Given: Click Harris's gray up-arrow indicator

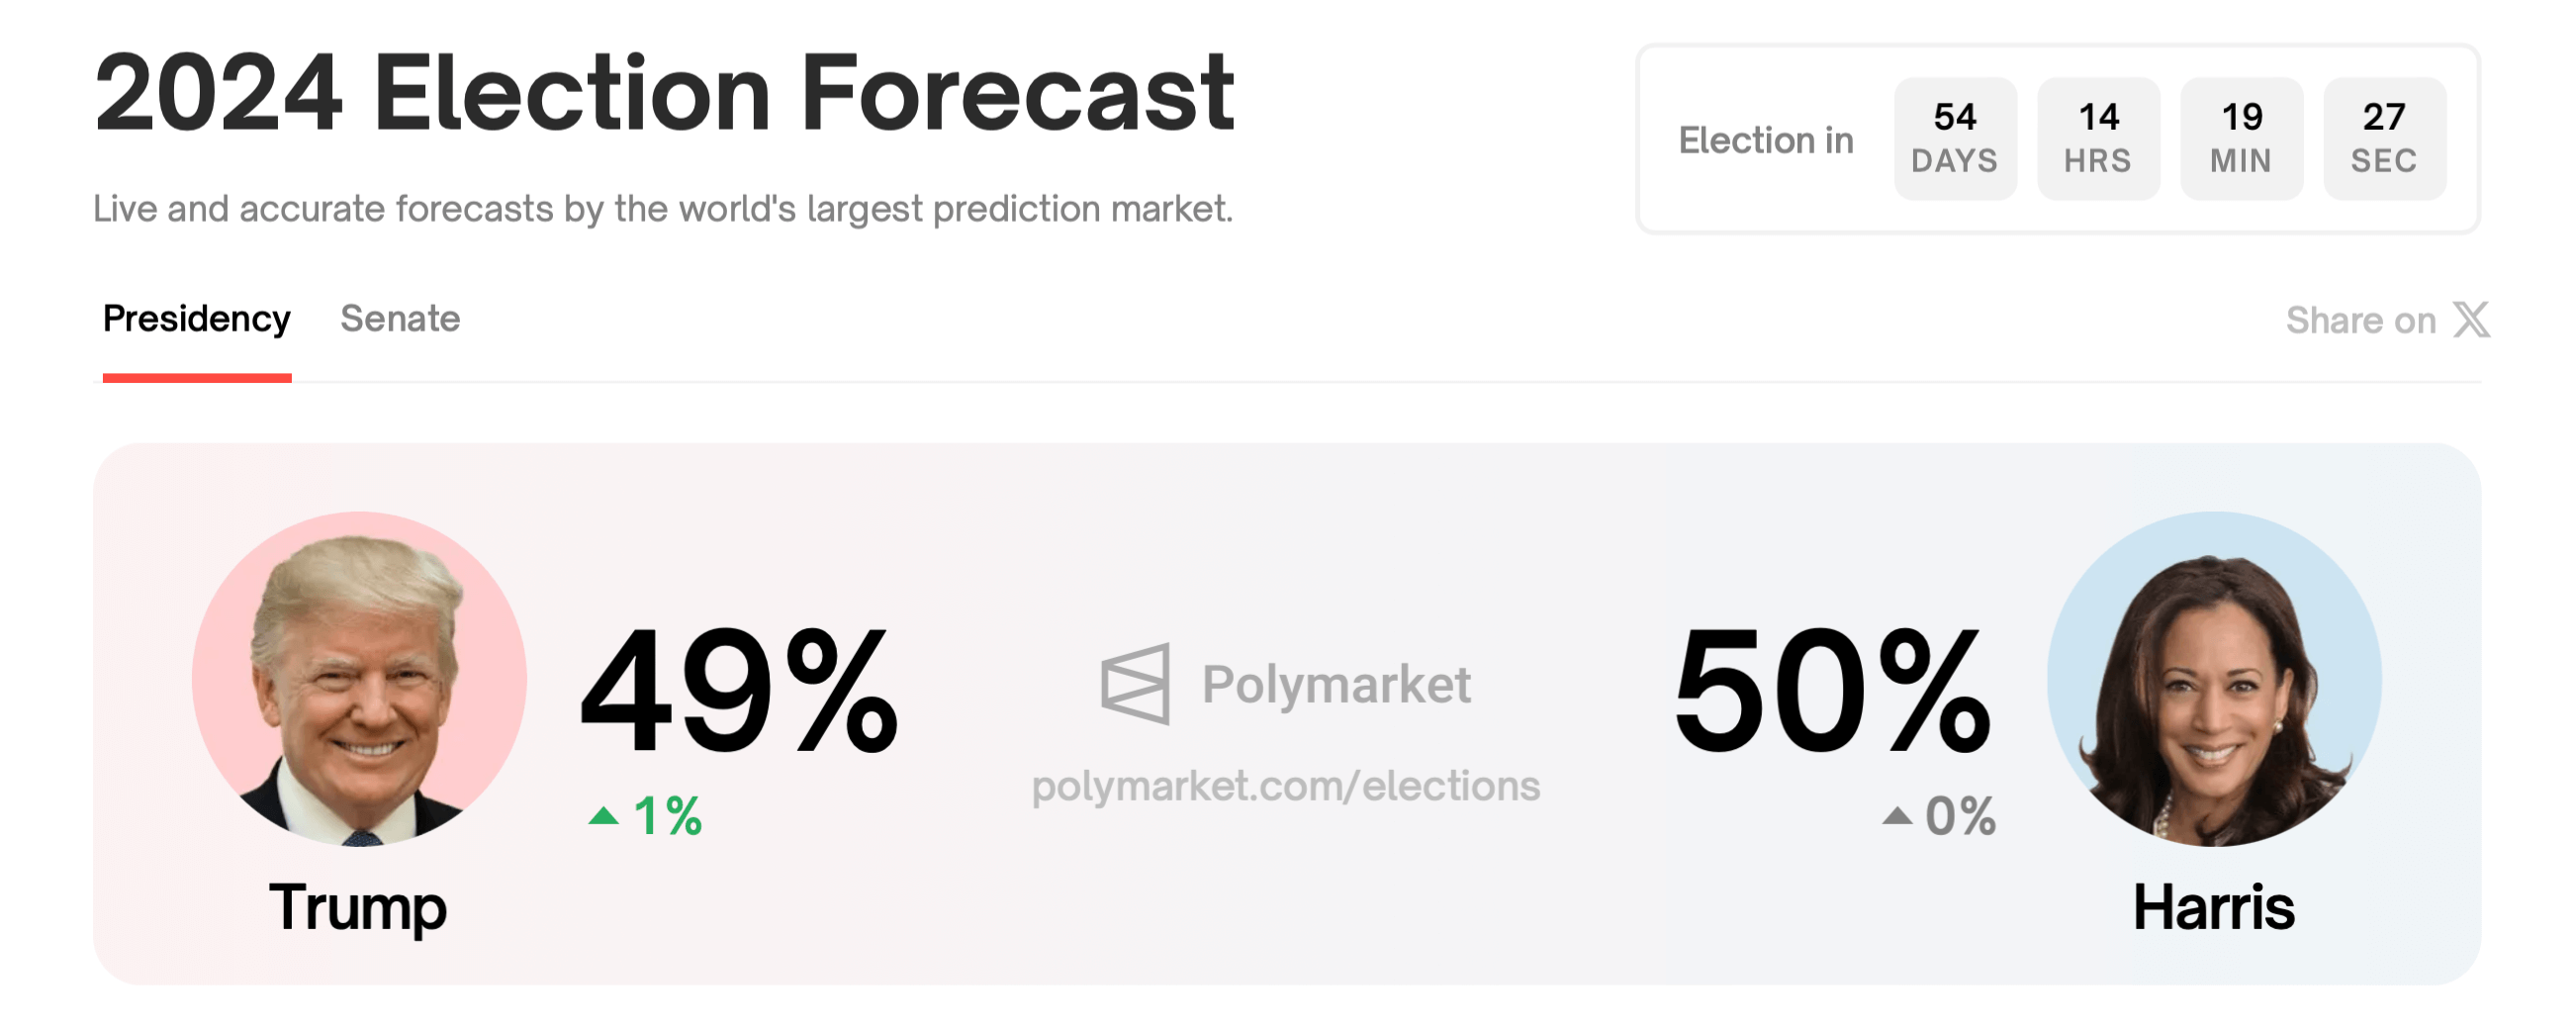Looking at the screenshot, I should (x=1897, y=816).
